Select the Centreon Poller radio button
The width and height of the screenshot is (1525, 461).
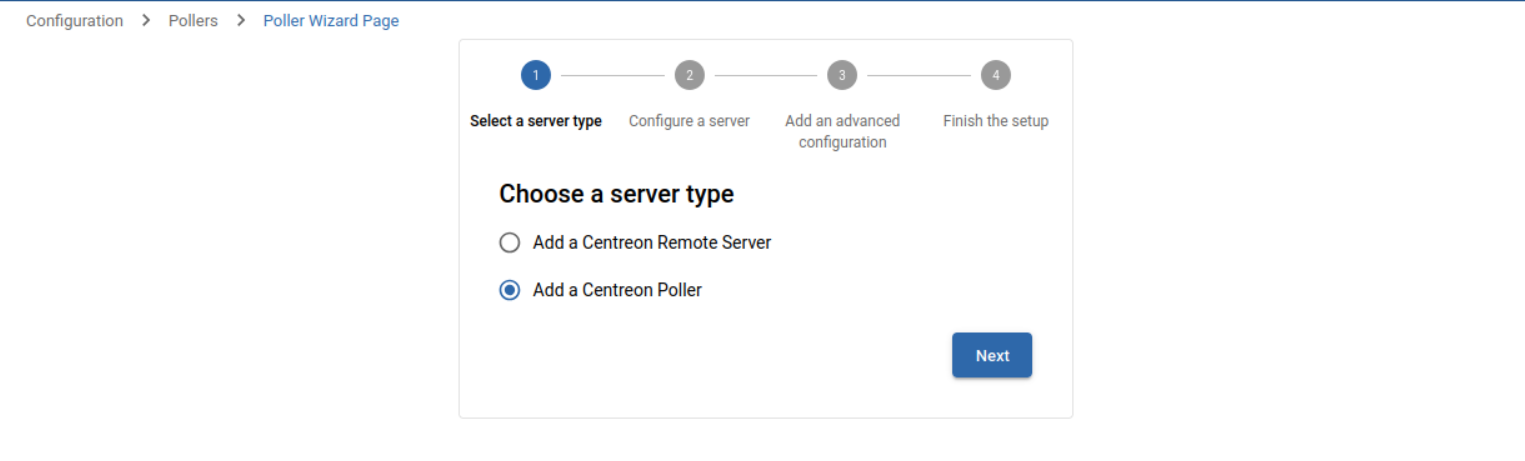tap(510, 291)
